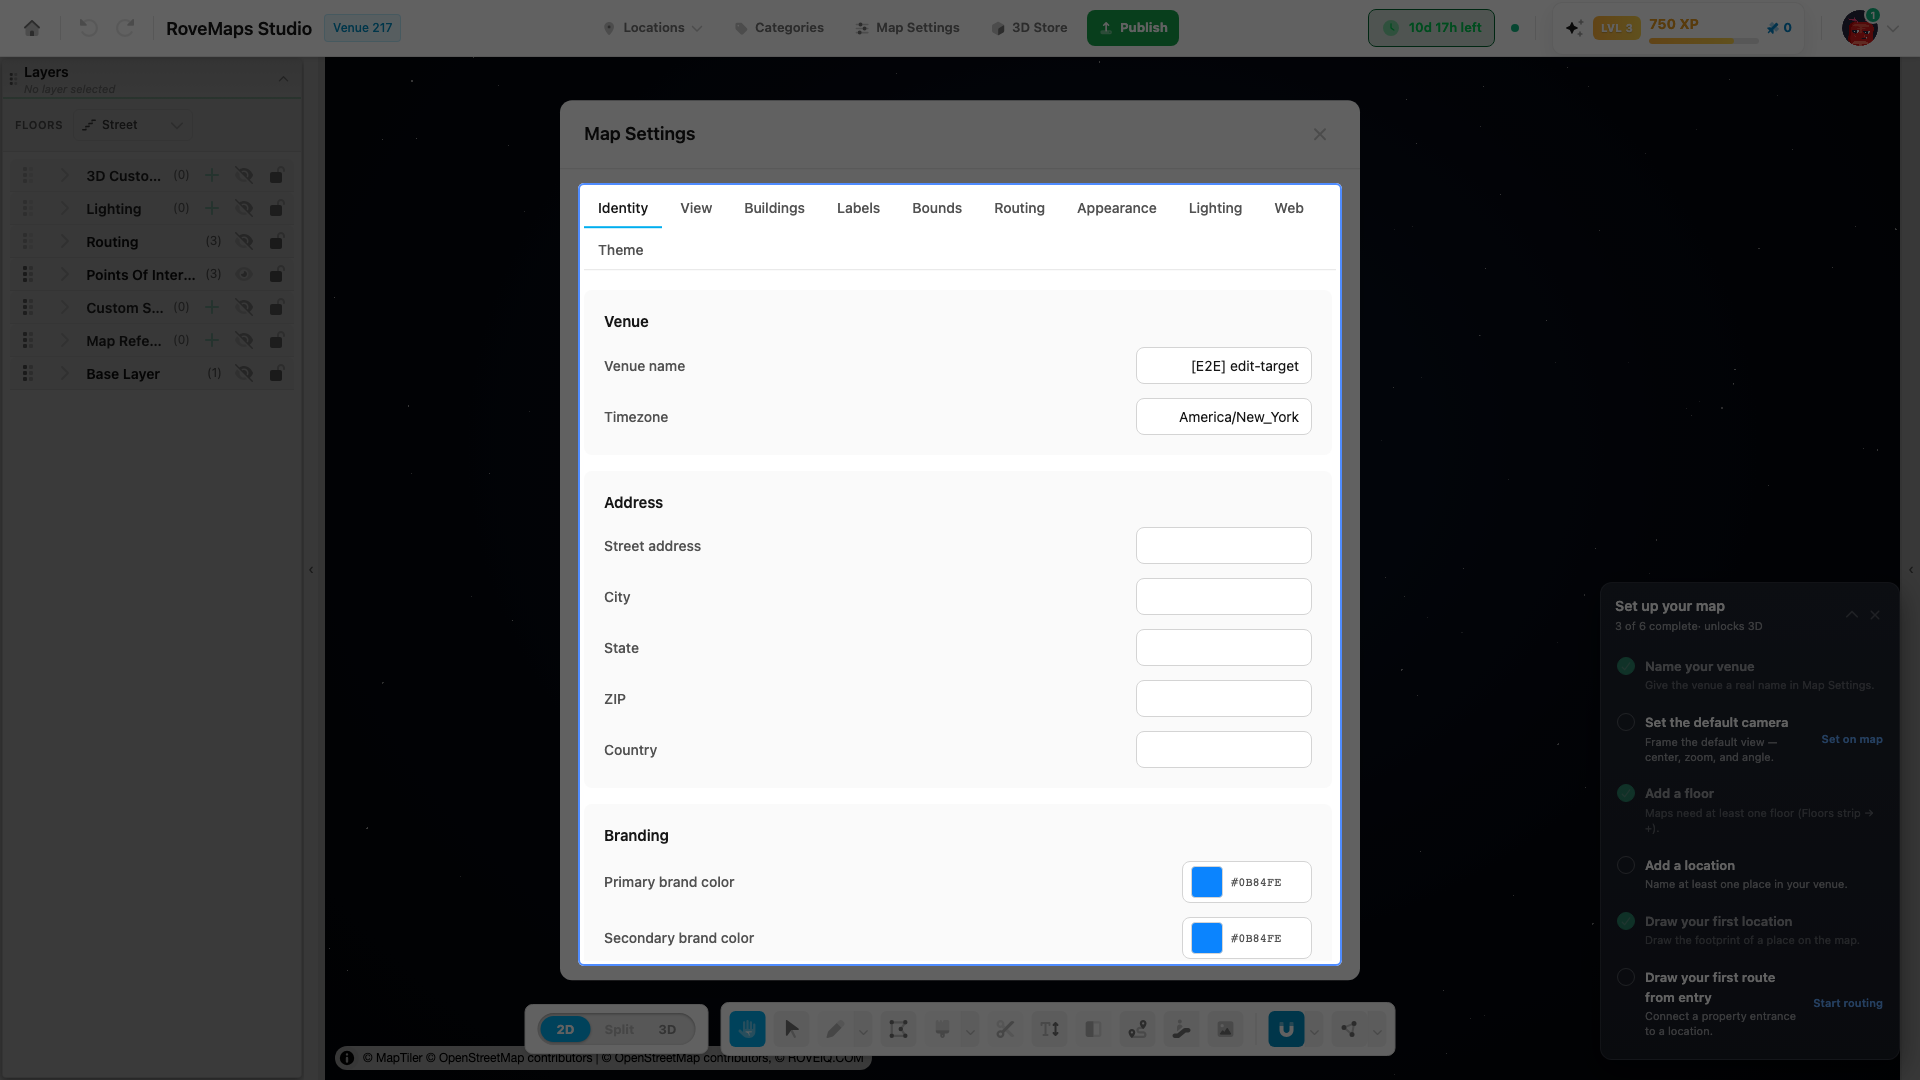This screenshot has width=1920, height=1080.
Task: Click the split panel icon in toolbar
Action: point(1093,1029)
